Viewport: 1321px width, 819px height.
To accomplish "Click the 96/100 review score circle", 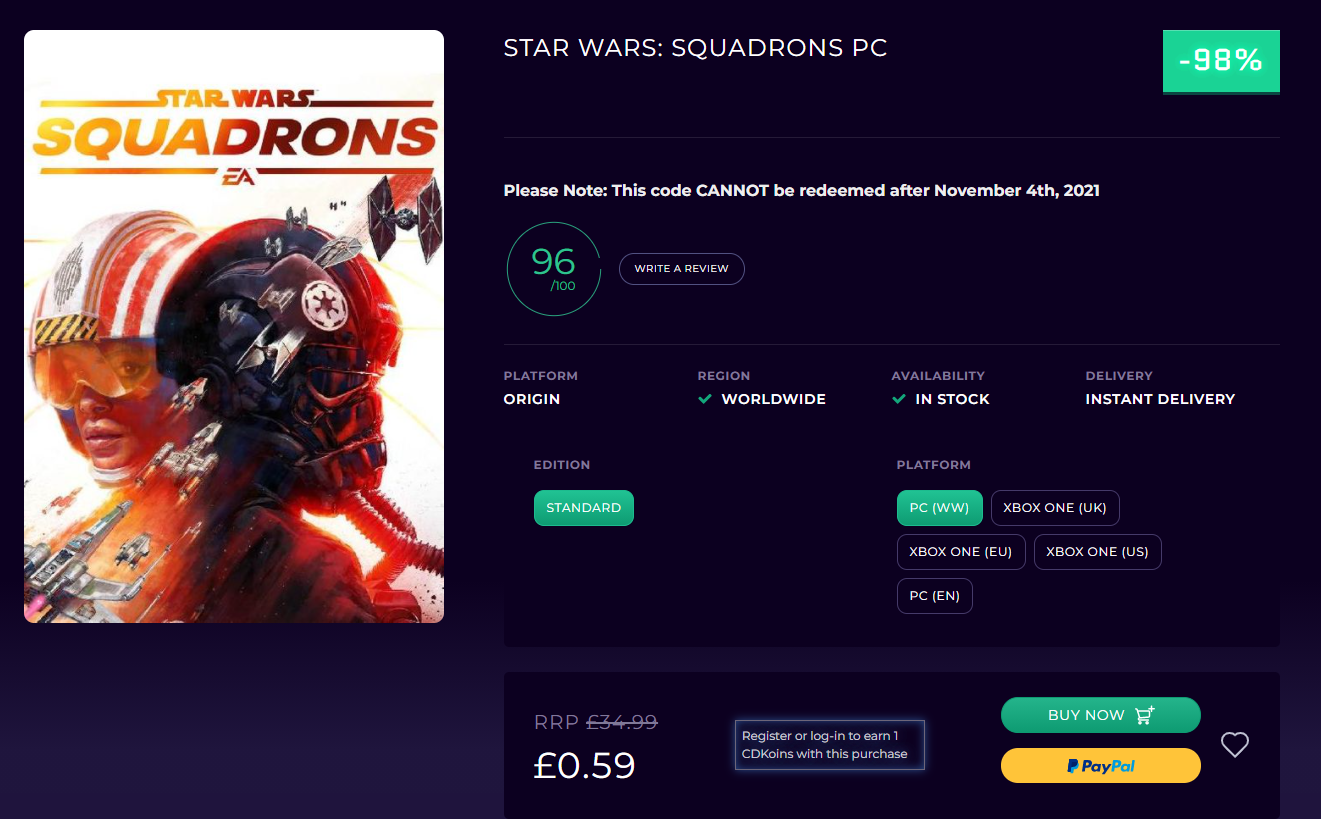I will tap(553, 269).
